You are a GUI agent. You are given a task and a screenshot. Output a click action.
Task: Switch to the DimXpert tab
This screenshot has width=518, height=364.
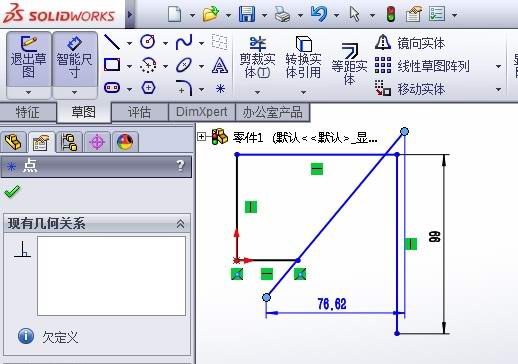(x=202, y=112)
